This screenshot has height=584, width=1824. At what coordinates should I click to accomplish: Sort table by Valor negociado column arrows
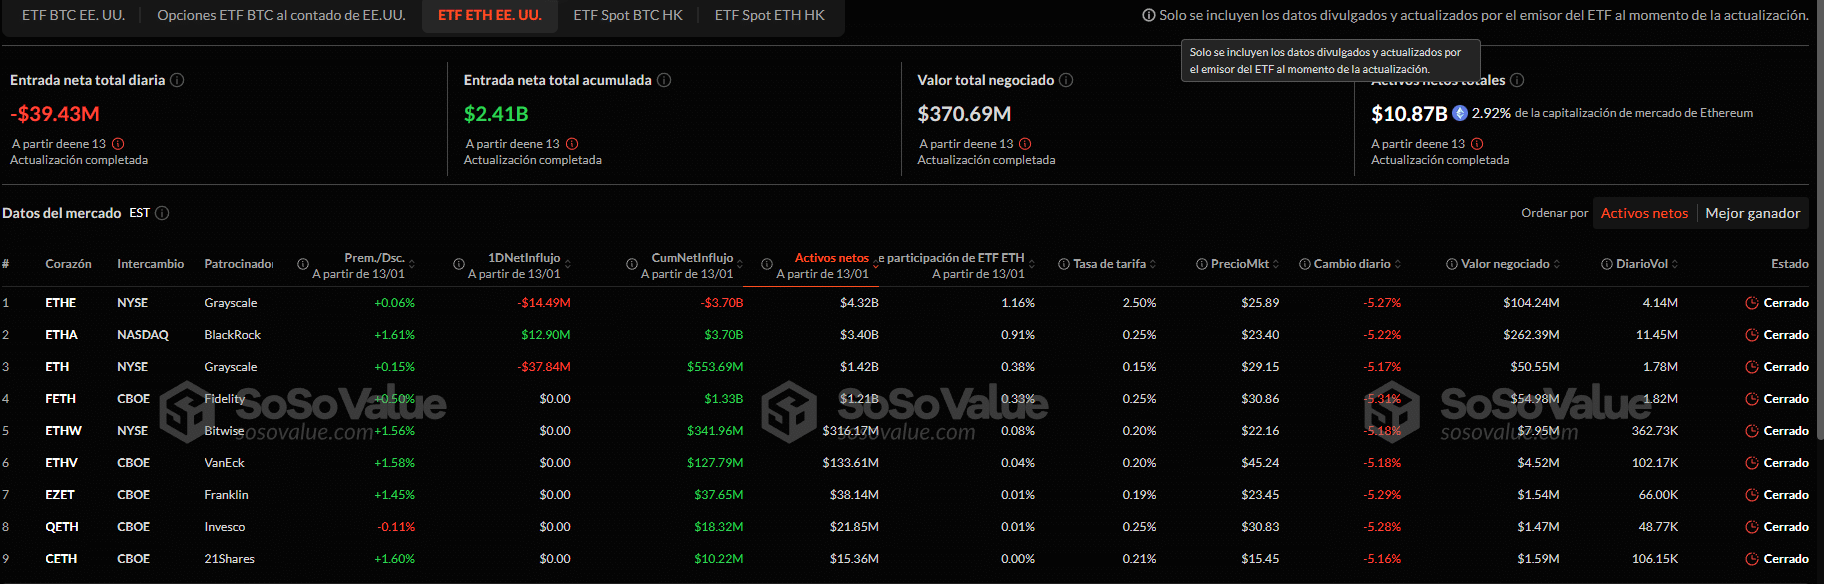tap(1556, 264)
